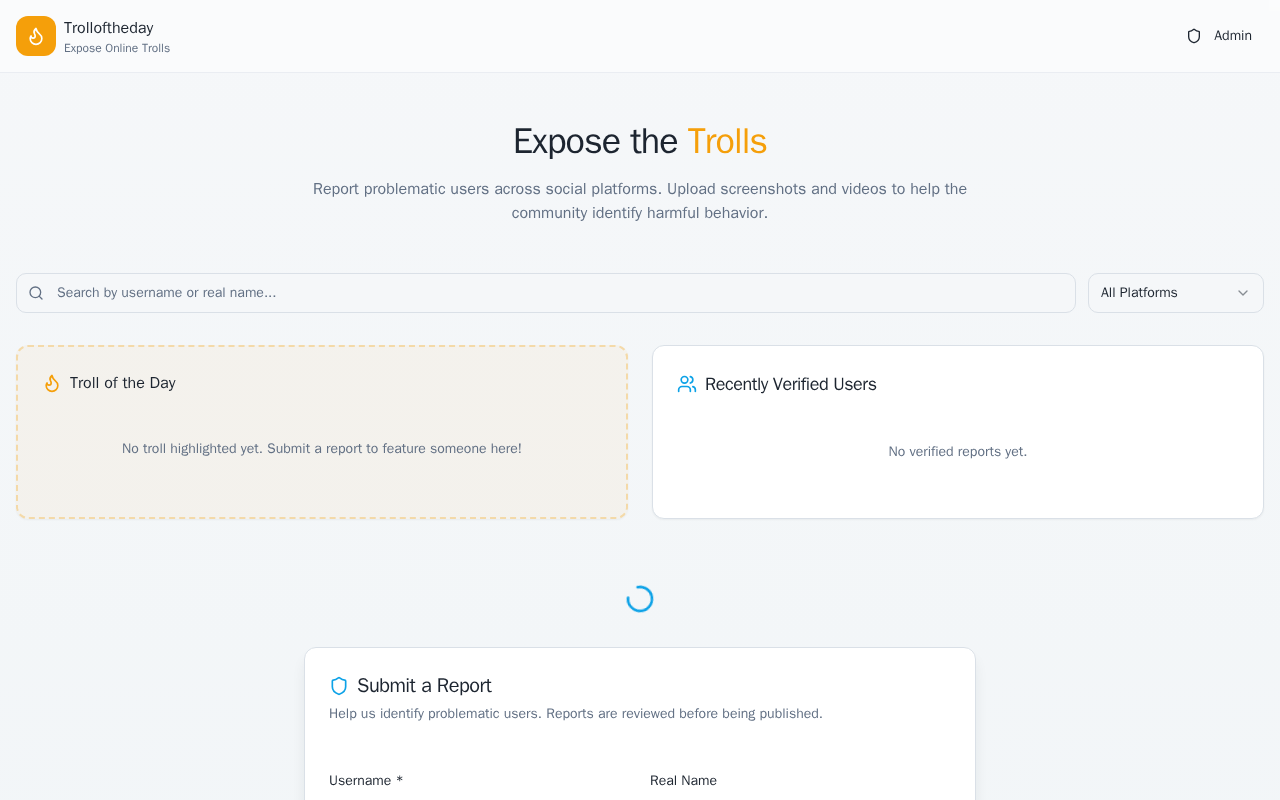Click the Report problematic users description paragraph
The width and height of the screenshot is (1280, 800).
[x=640, y=201]
